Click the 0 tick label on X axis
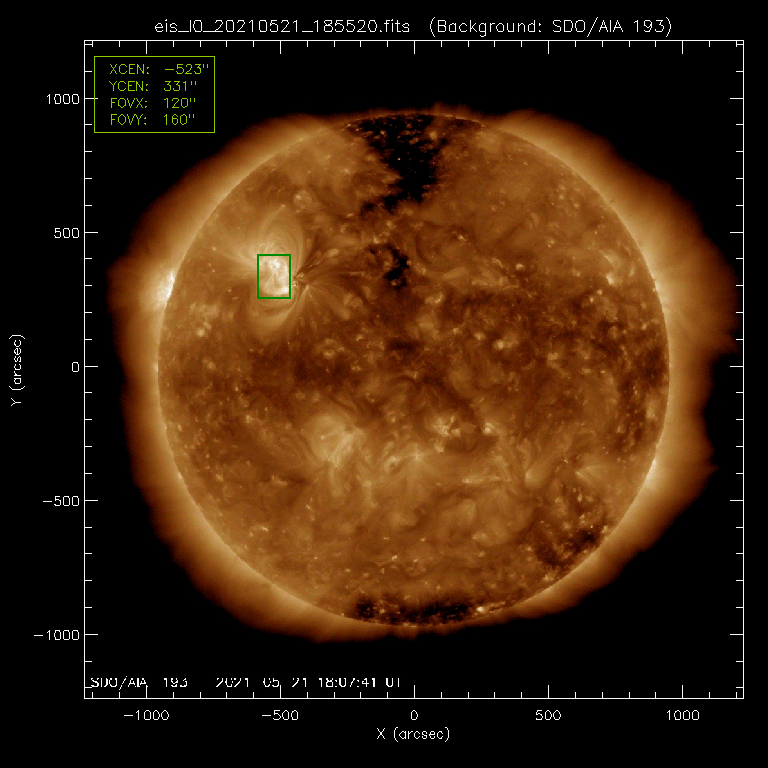Screen dimensions: 768x768 (x=414, y=716)
